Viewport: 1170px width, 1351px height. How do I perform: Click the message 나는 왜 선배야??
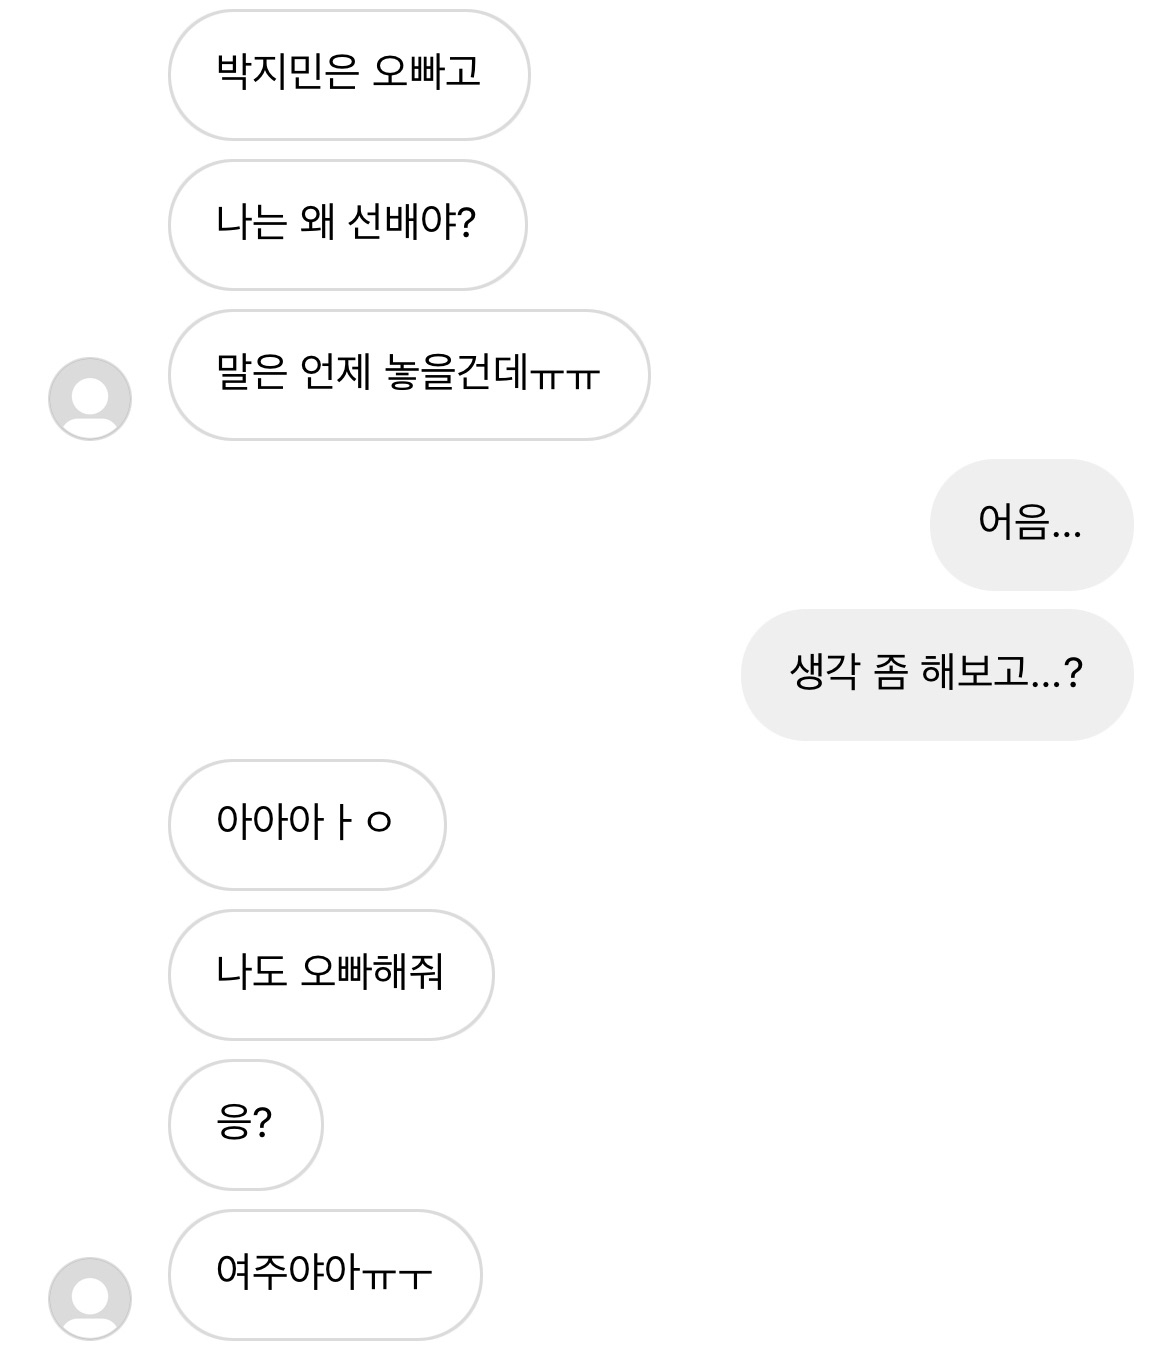pos(347,224)
